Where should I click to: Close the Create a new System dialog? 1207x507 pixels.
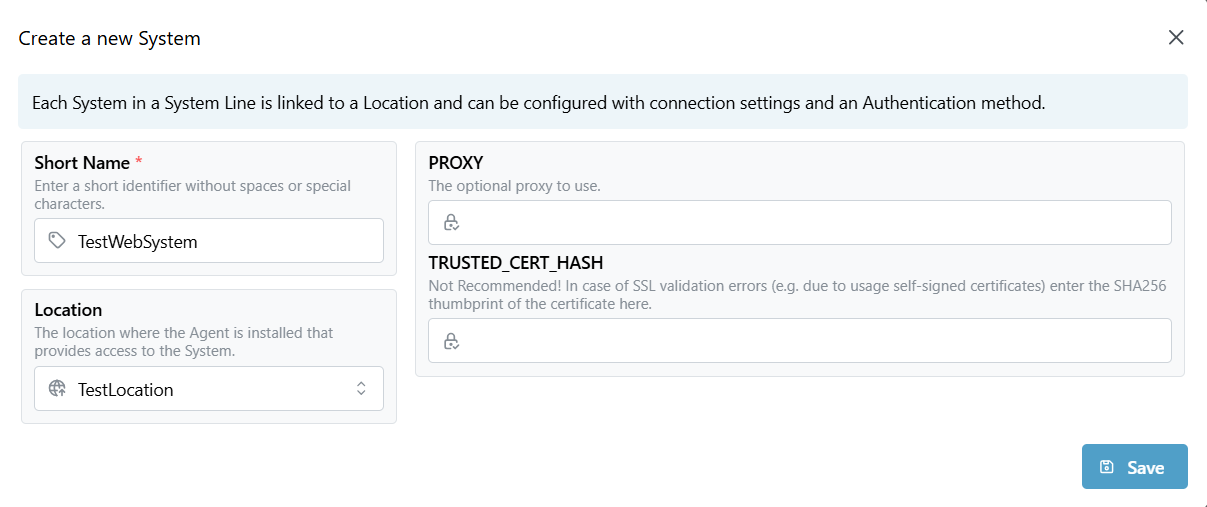pyautogui.click(x=1176, y=38)
